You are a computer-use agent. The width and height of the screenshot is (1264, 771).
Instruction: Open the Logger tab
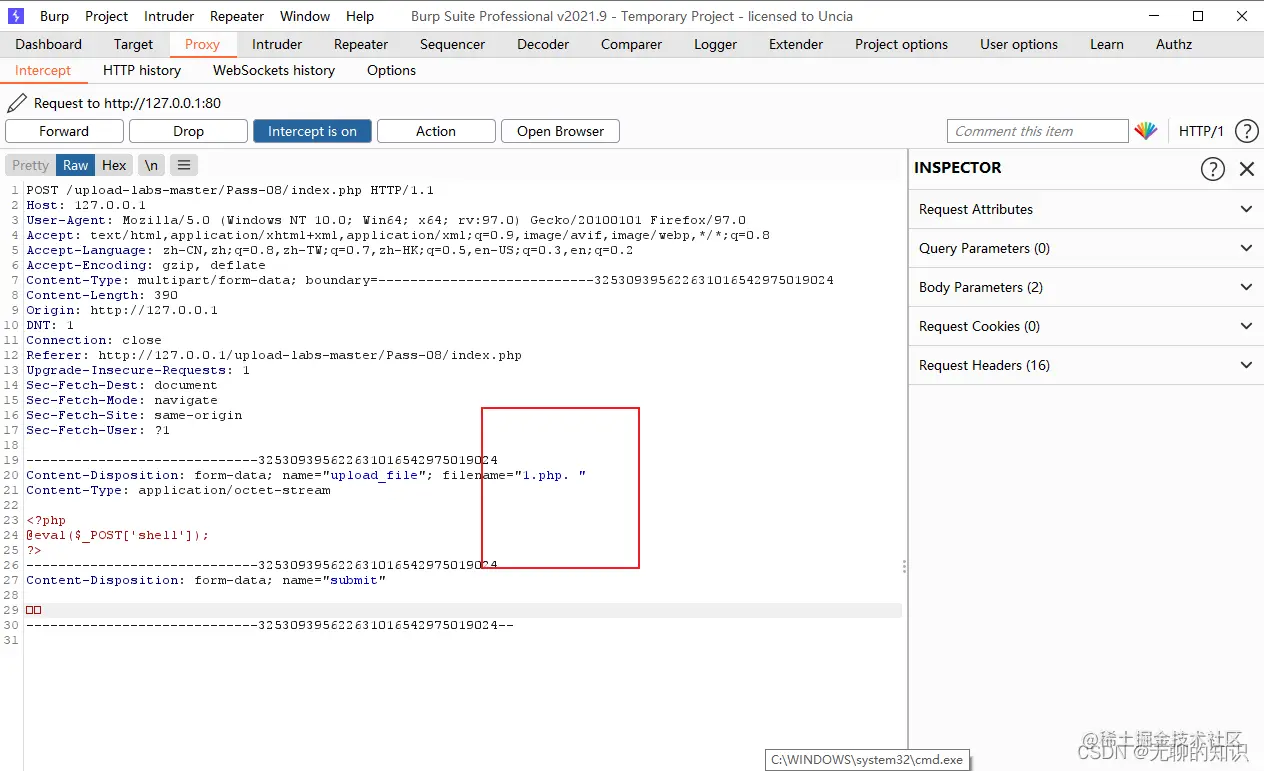(715, 44)
